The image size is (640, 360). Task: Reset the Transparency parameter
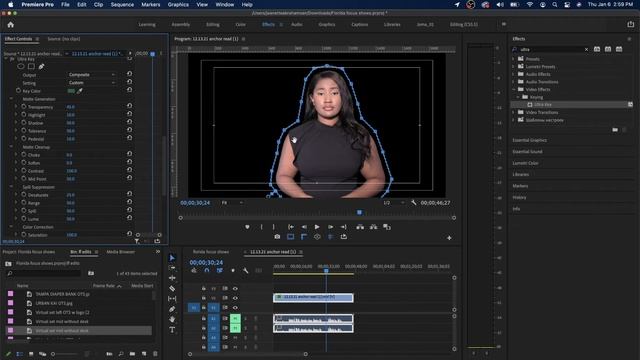(129, 106)
